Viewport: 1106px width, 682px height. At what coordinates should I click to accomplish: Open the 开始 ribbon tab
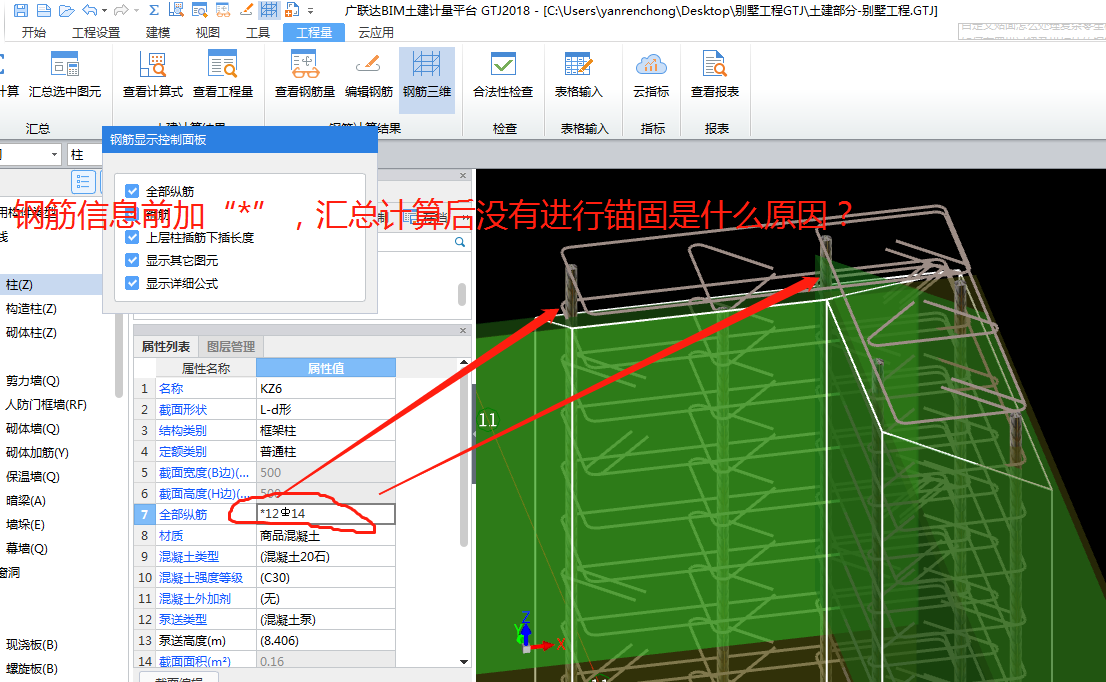[x=33, y=32]
